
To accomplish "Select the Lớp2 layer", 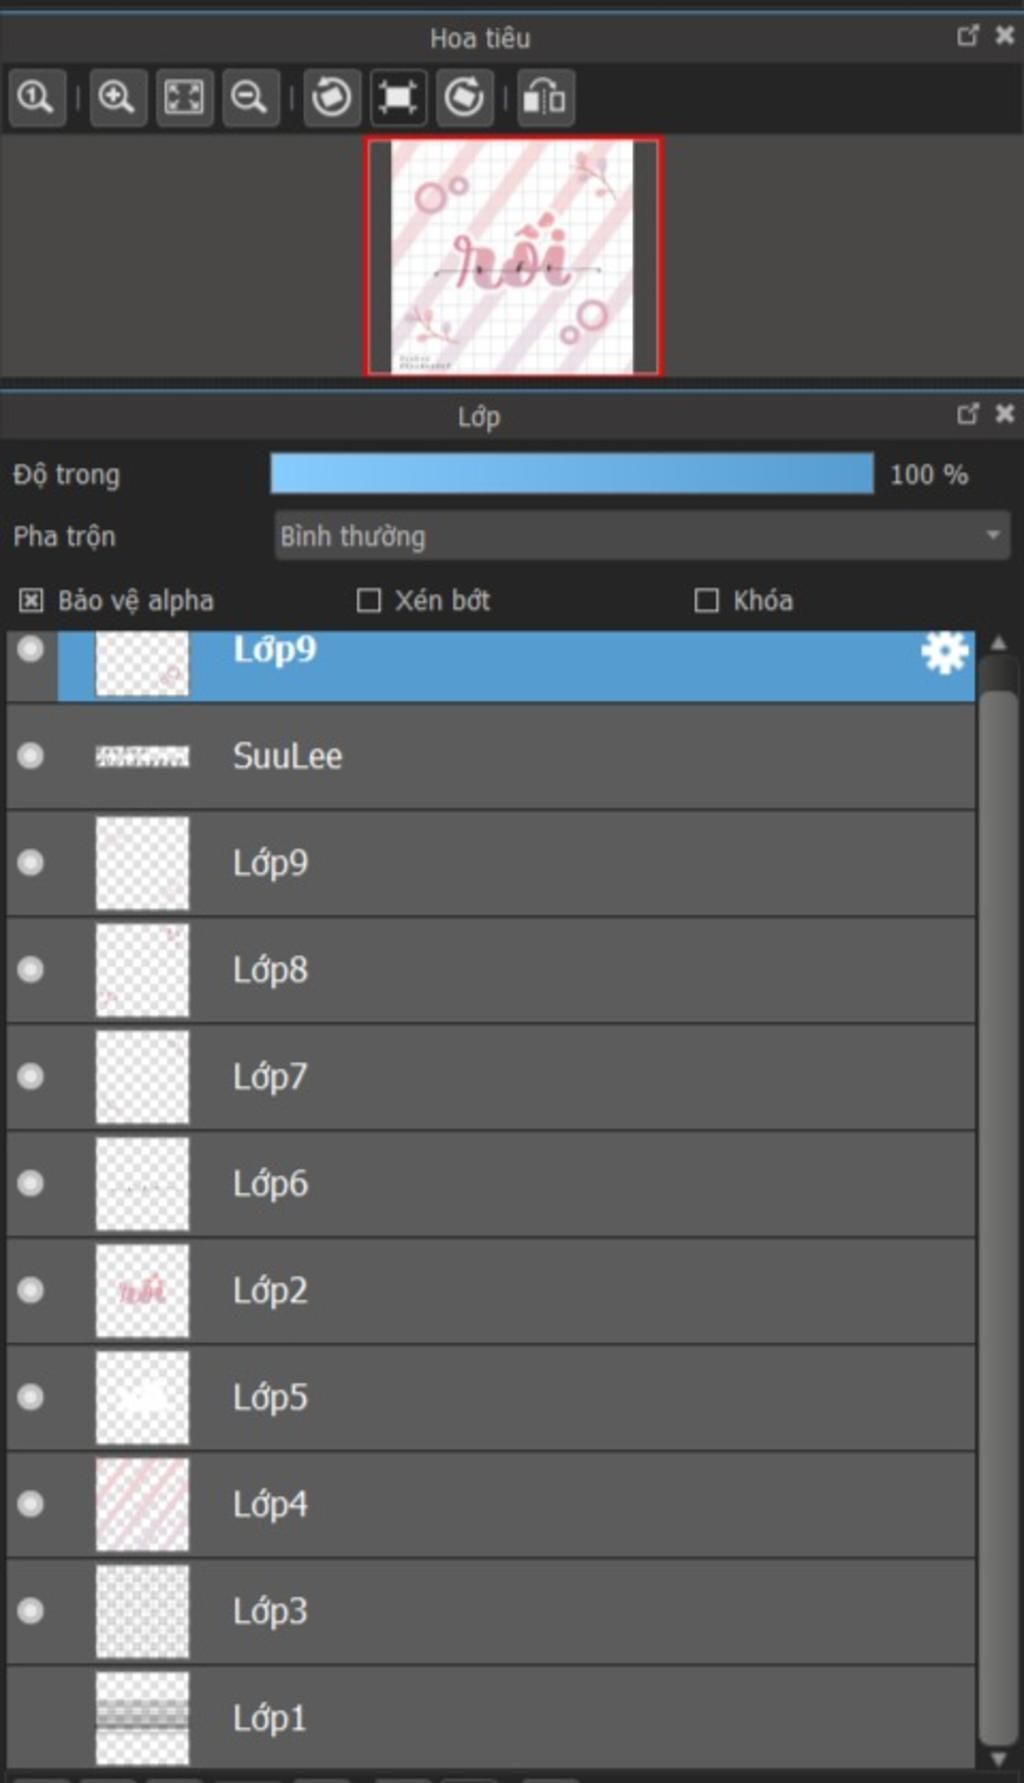I will pyautogui.click(x=490, y=1291).
